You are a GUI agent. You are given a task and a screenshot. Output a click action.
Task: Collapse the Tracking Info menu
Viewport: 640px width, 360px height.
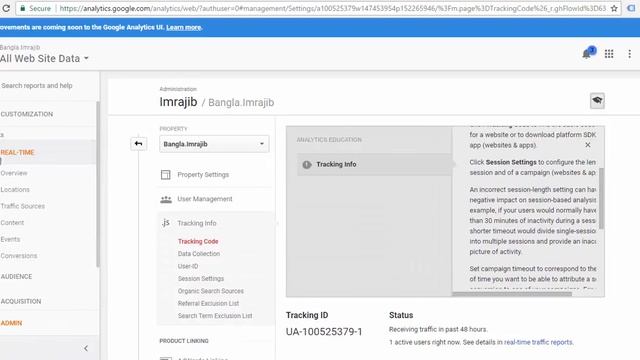pos(197,223)
